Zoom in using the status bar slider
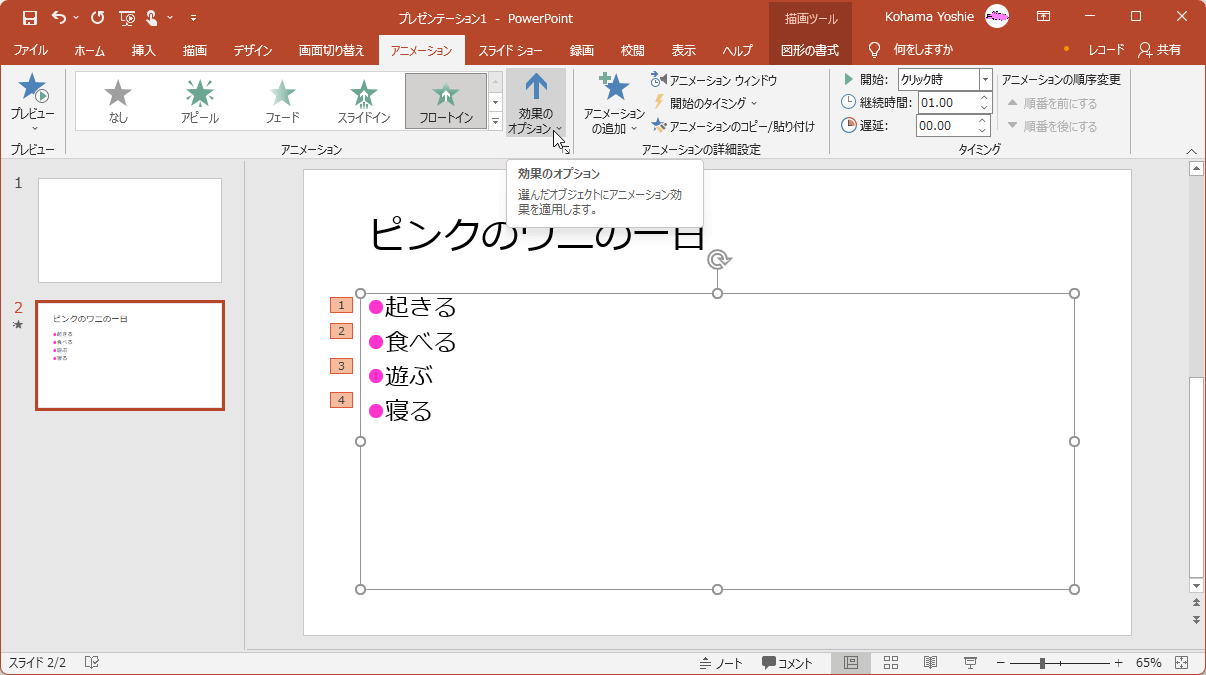This screenshot has width=1206, height=675. click(x=1119, y=662)
